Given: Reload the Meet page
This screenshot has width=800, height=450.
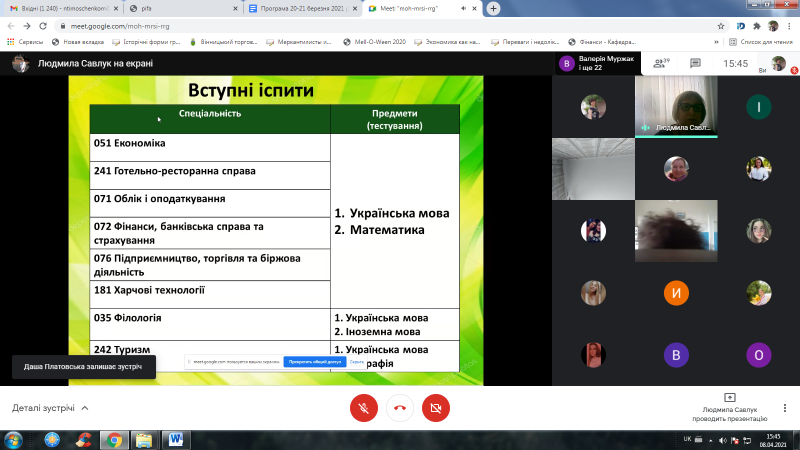Looking at the screenshot, I should click(43, 26).
